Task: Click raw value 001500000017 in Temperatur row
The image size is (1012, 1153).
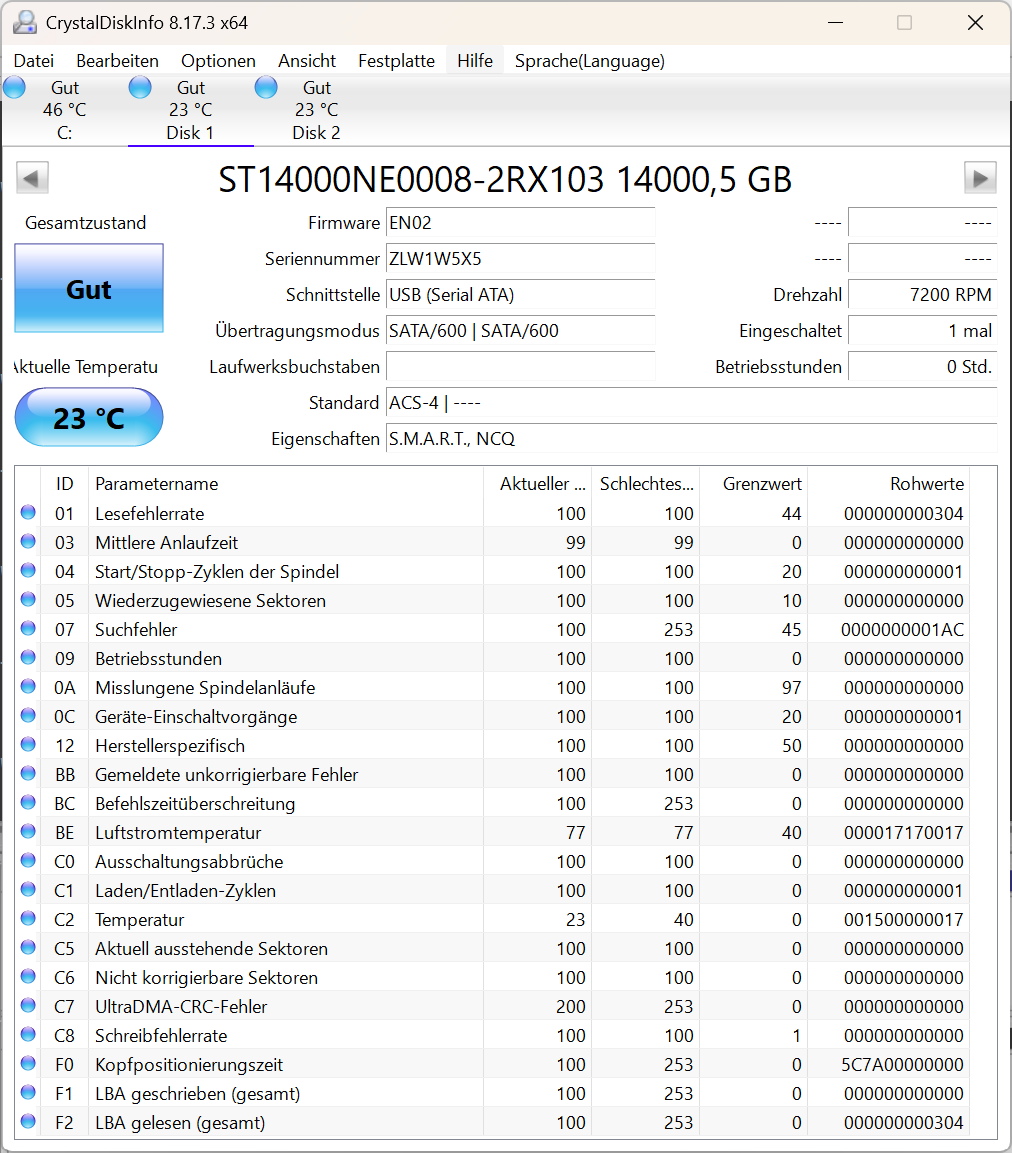Action: click(x=903, y=920)
